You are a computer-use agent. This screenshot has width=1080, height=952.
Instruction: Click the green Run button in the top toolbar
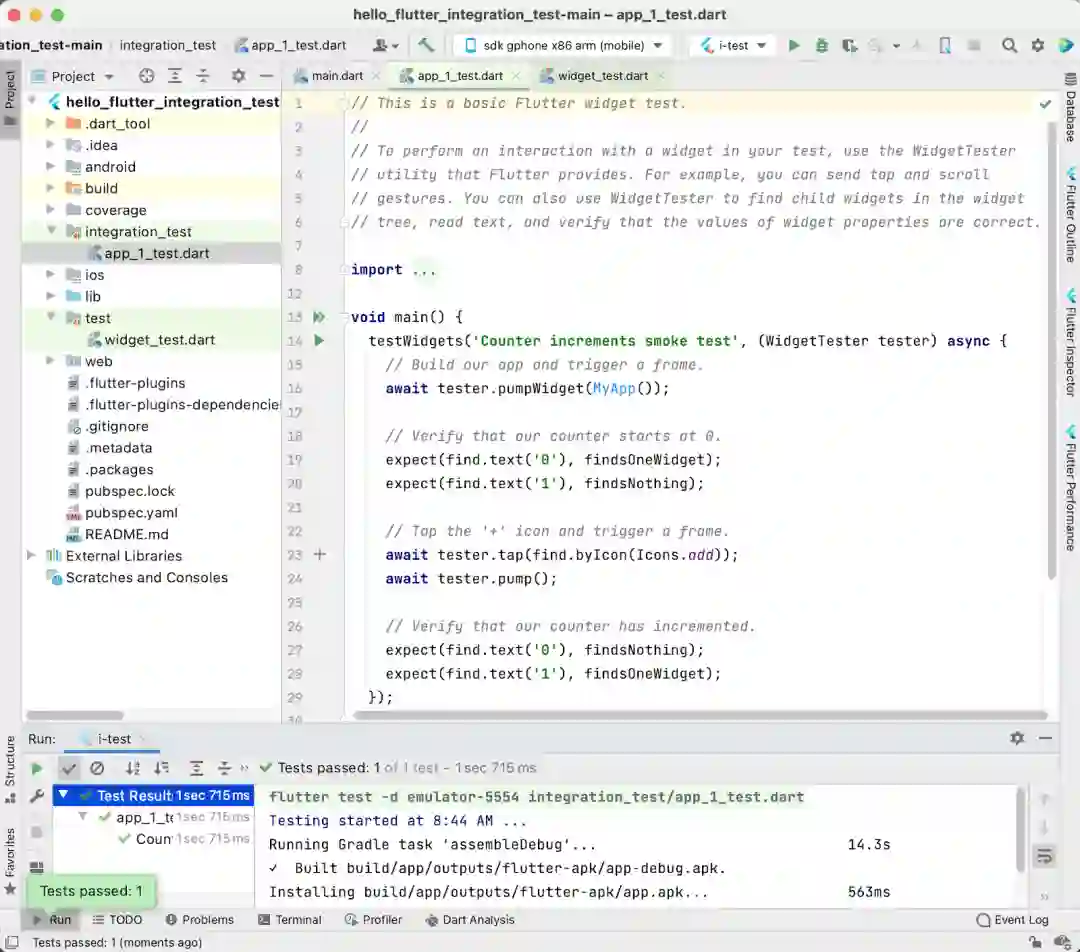point(794,45)
